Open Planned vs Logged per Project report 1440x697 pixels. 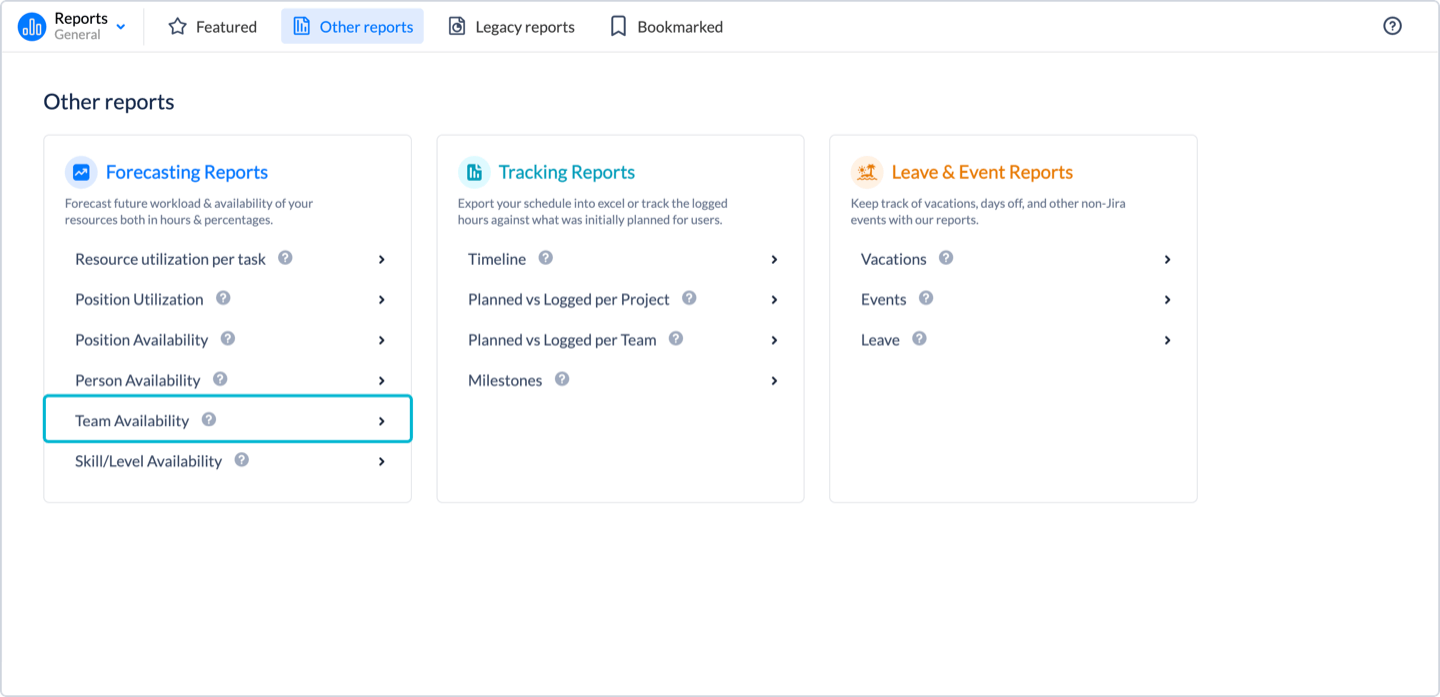(568, 299)
